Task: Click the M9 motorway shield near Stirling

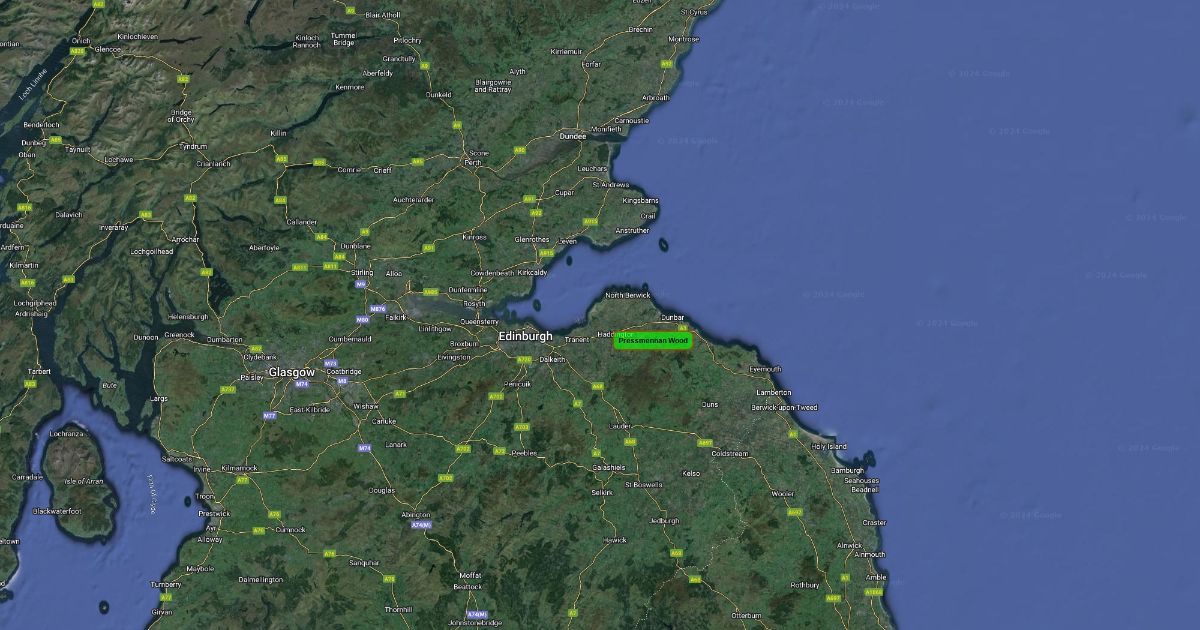Action: (361, 284)
